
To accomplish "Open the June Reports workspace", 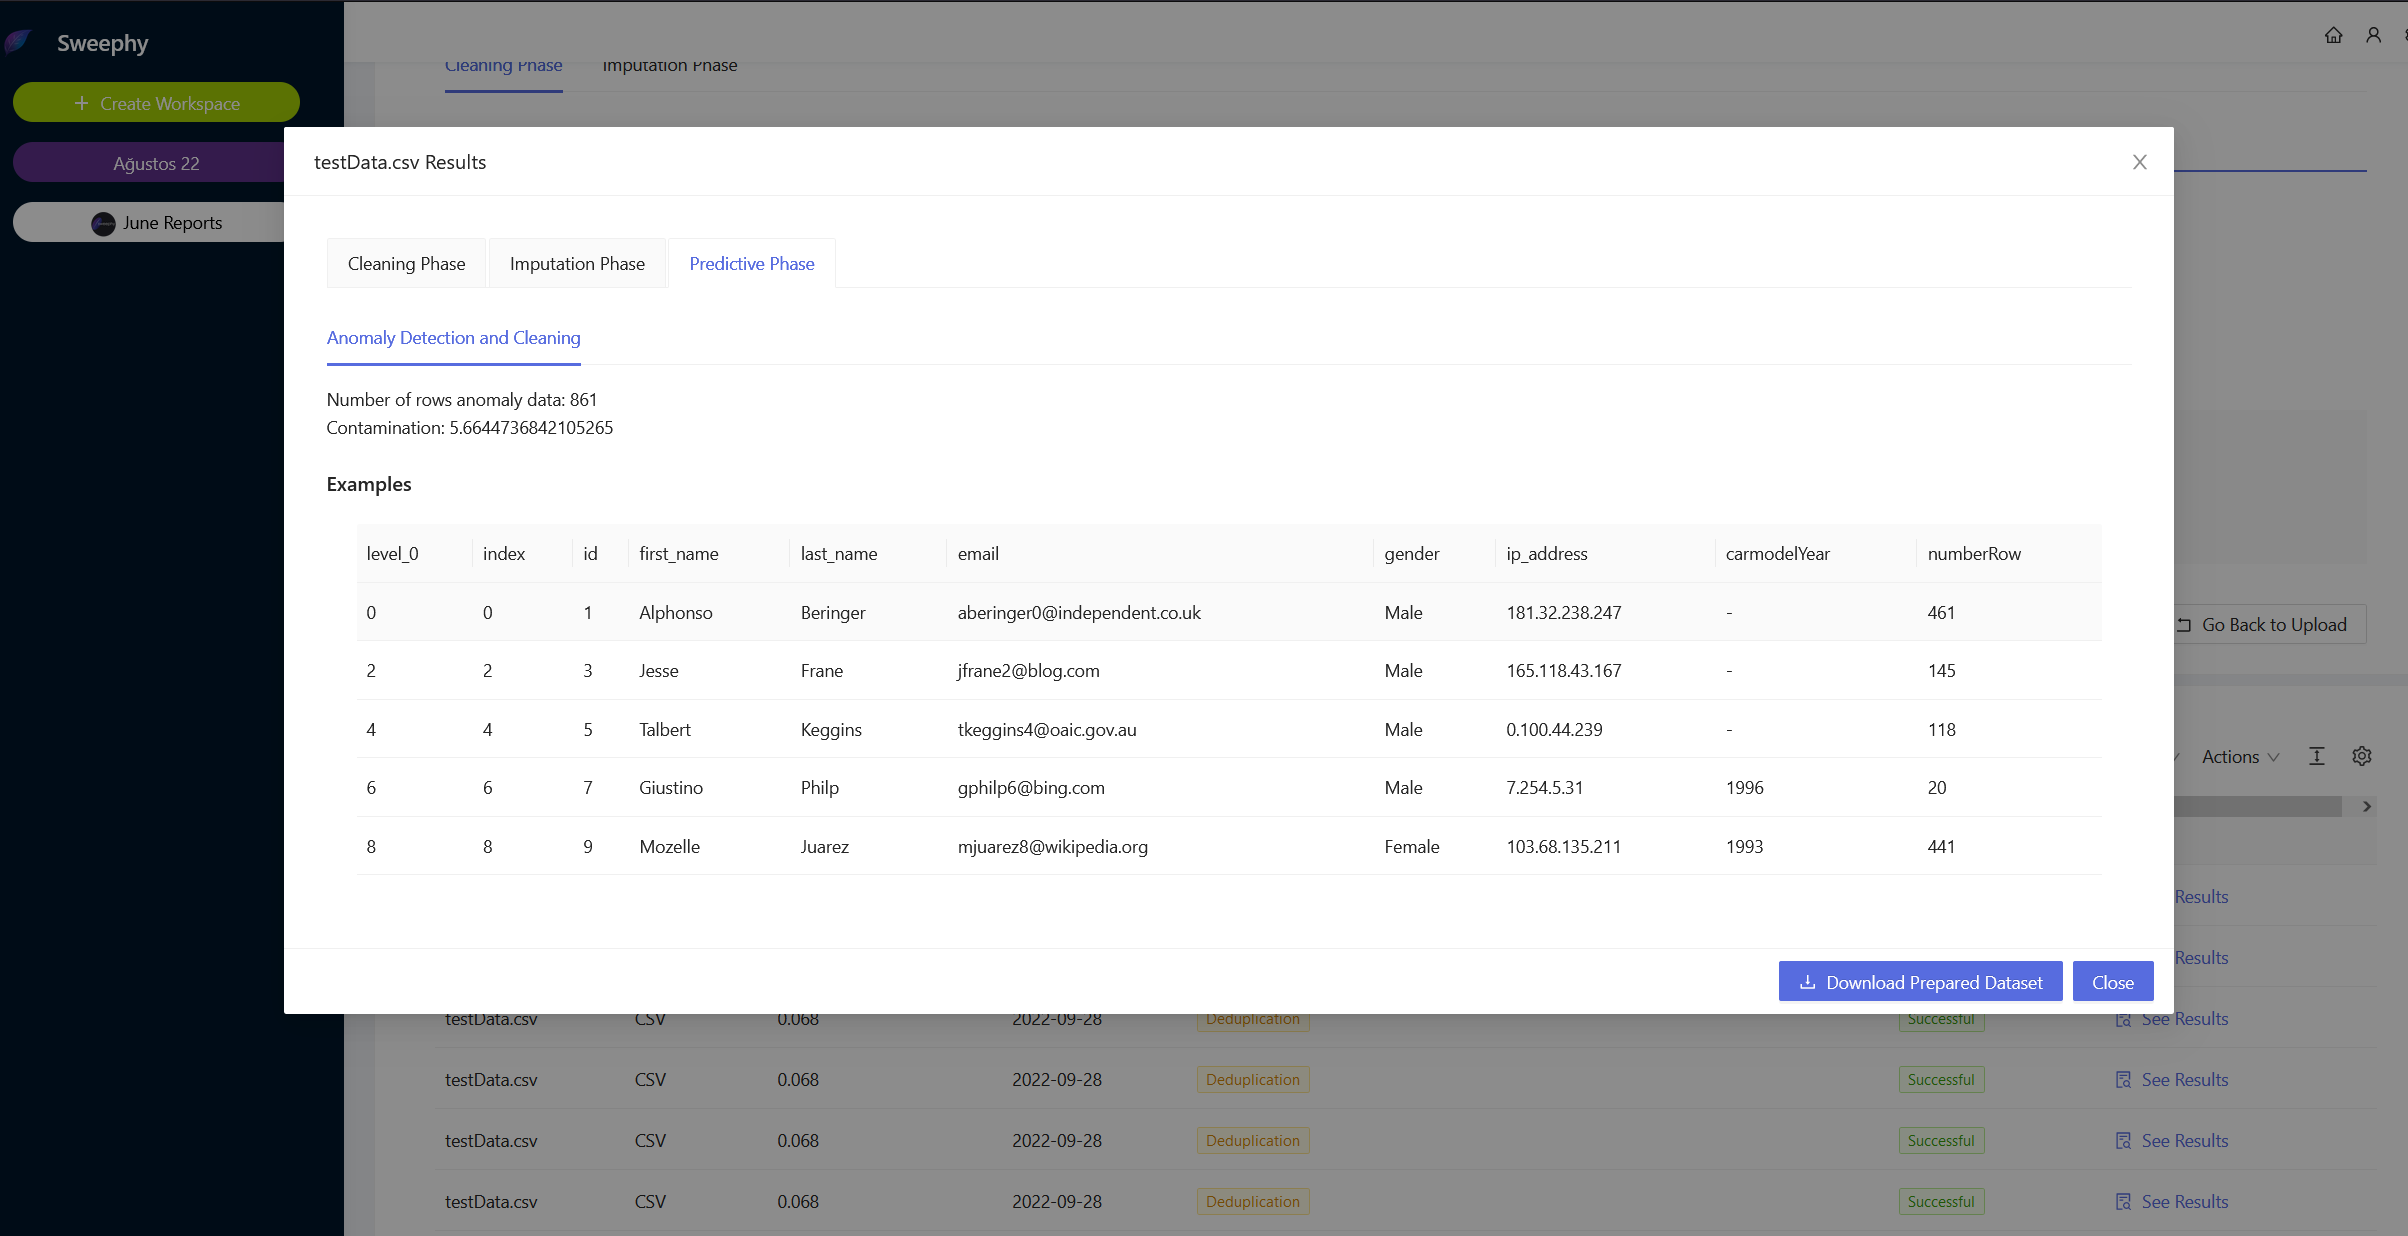I will tap(150, 222).
